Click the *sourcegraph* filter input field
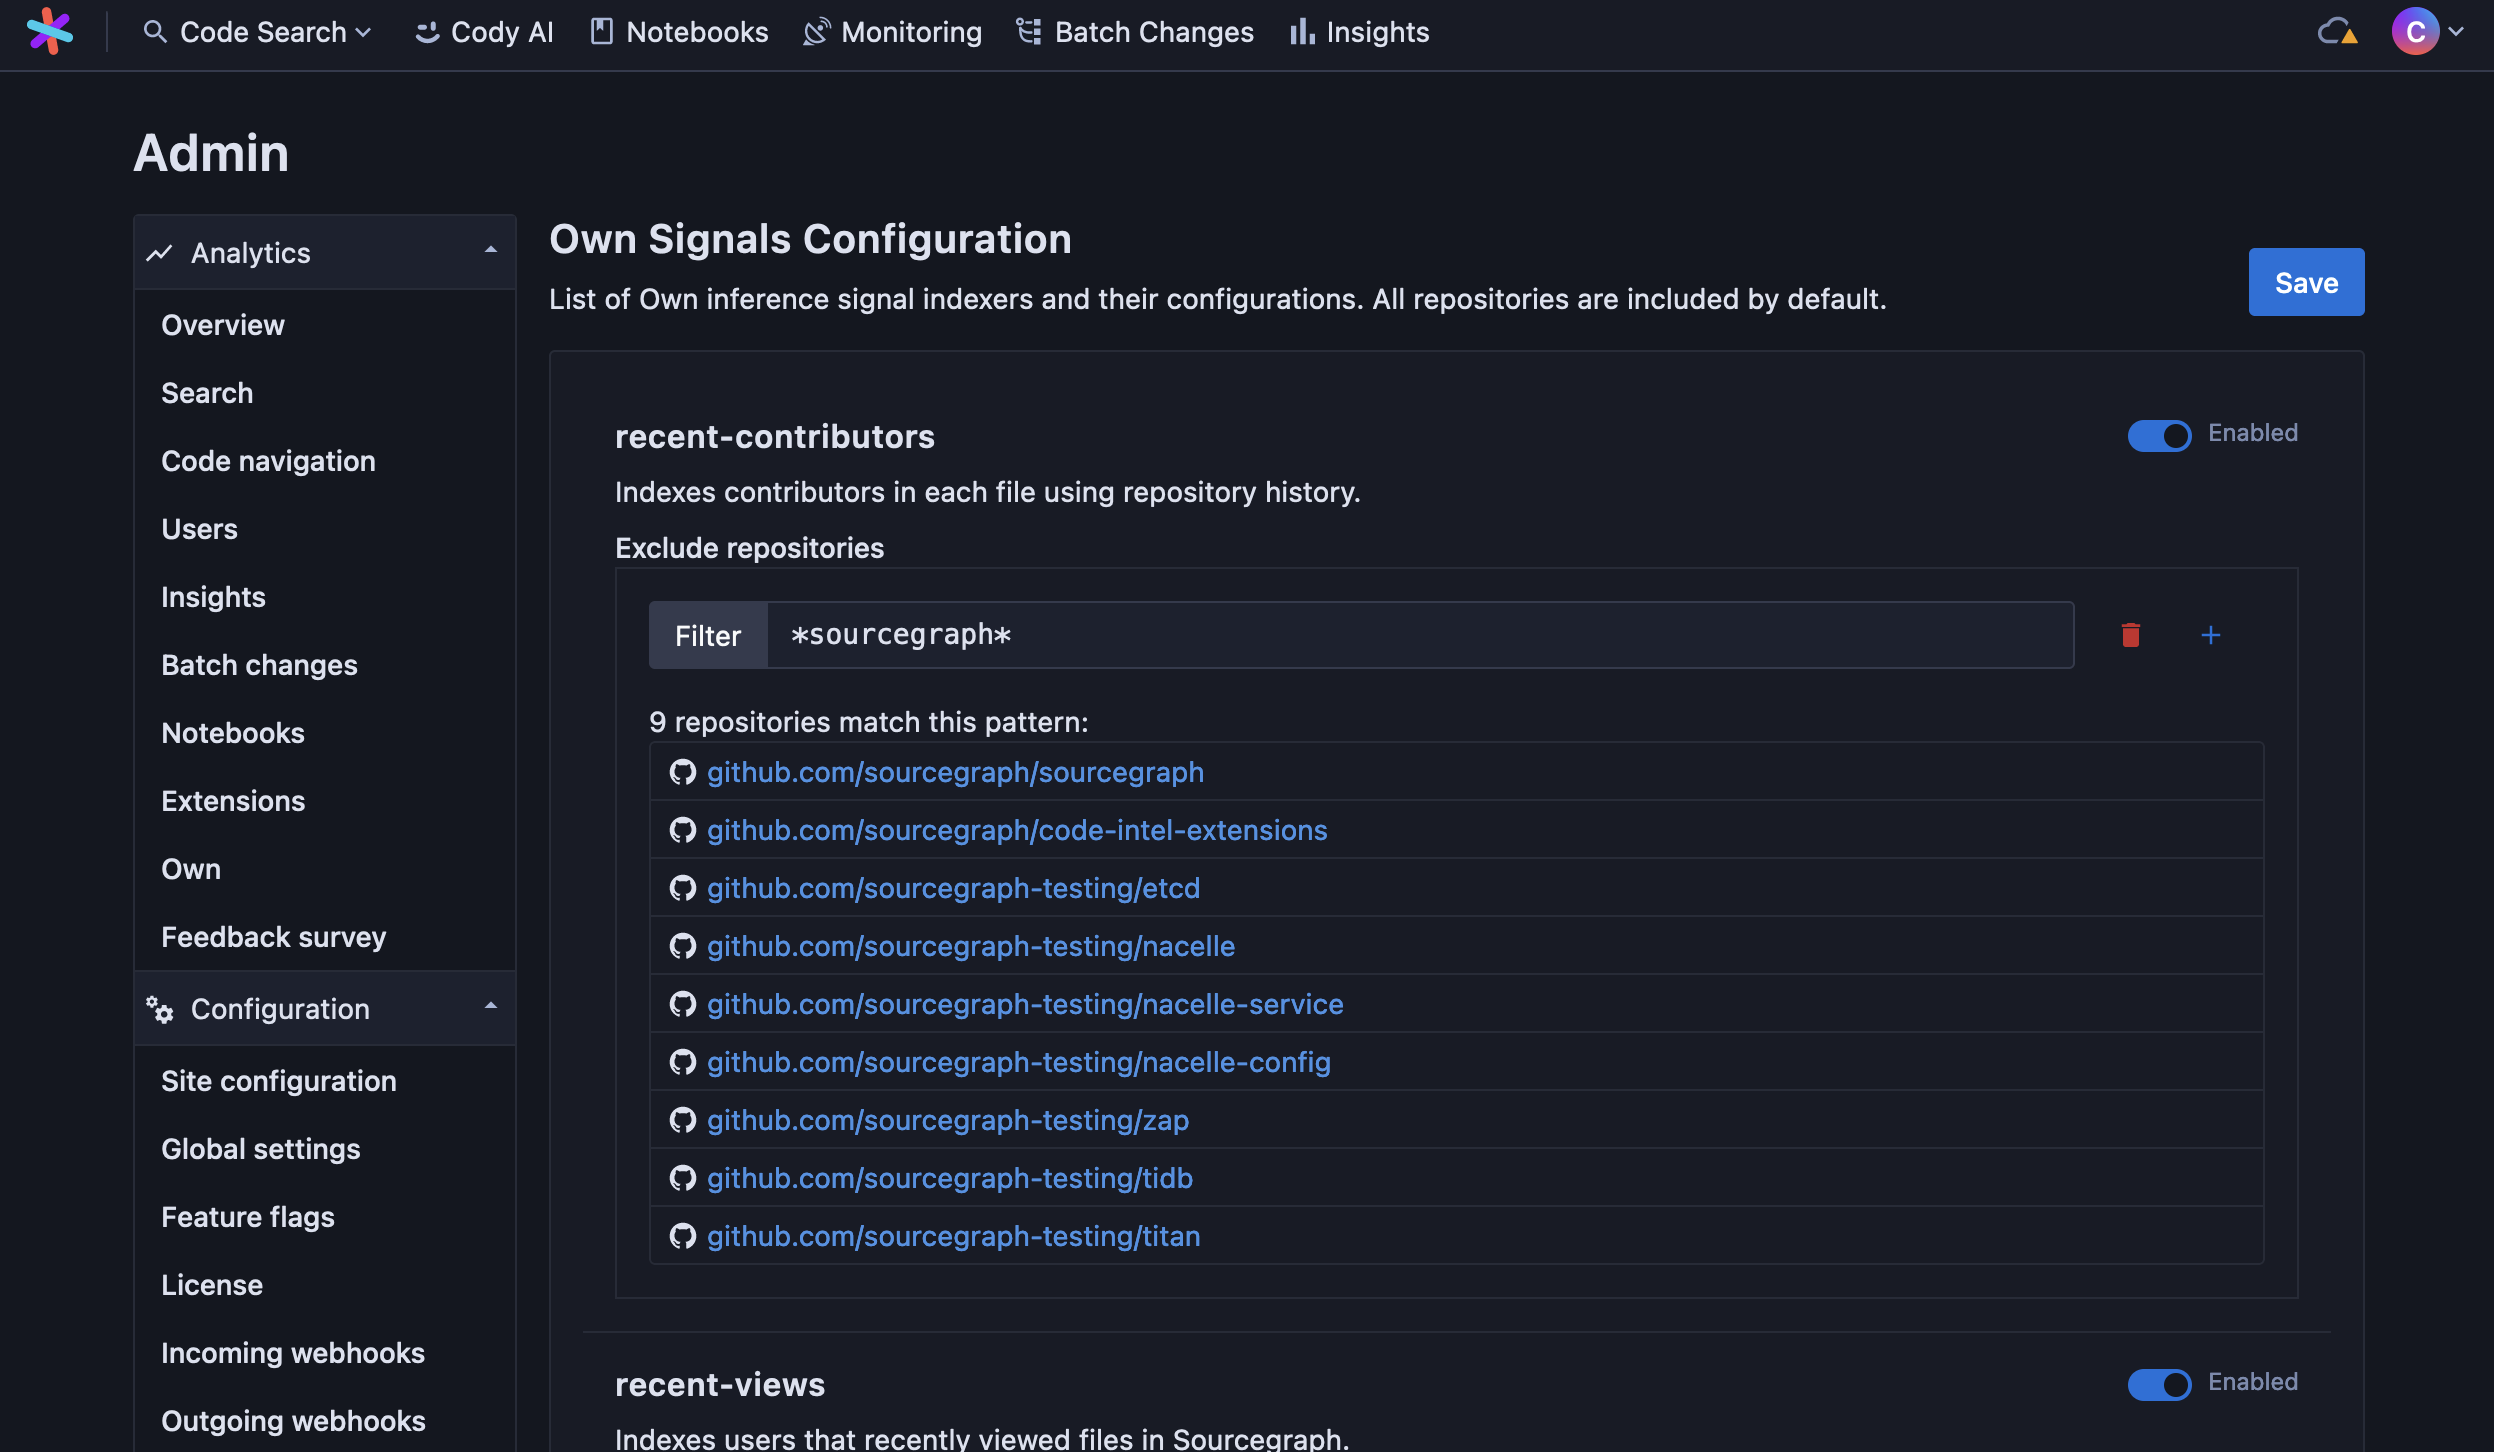This screenshot has width=2494, height=1452. (x=1420, y=635)
